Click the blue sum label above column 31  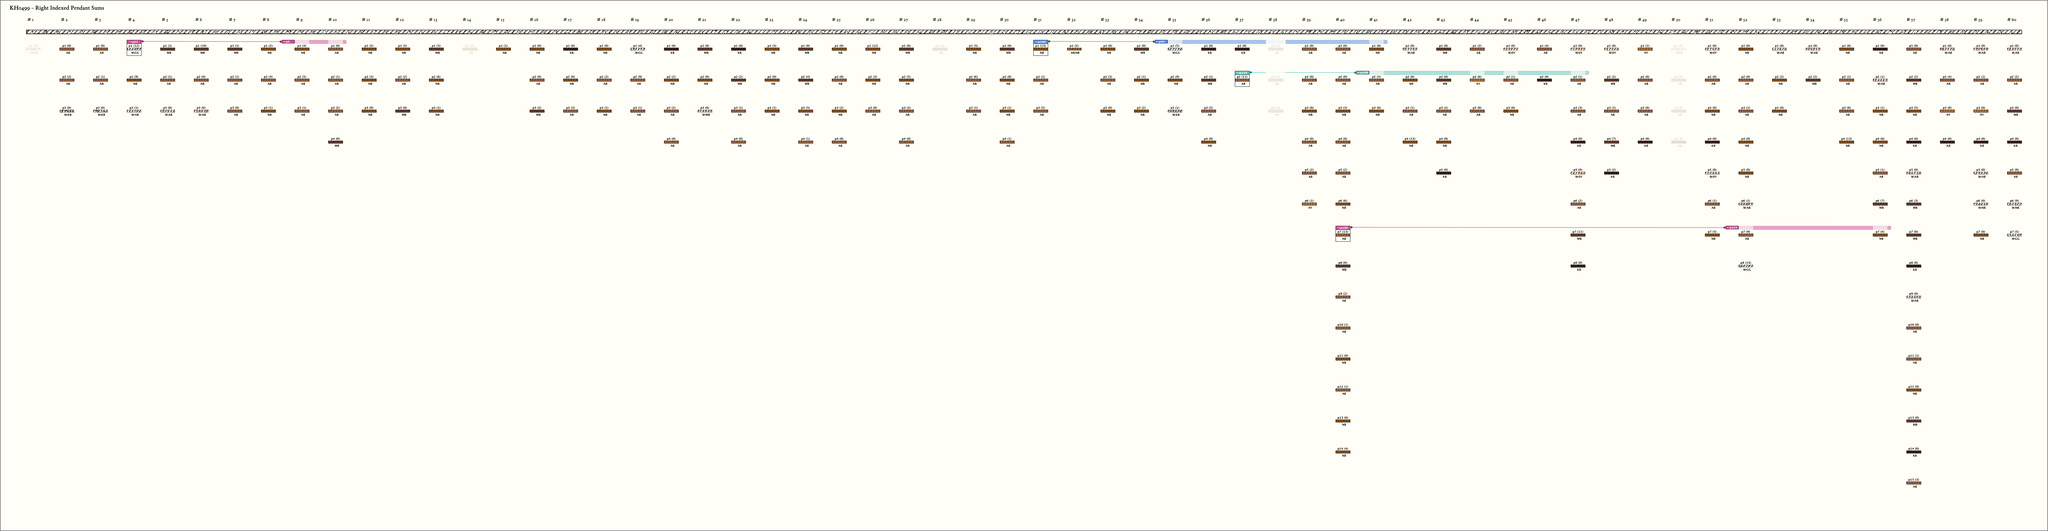pyautogui.click(x=1041, y=42)
